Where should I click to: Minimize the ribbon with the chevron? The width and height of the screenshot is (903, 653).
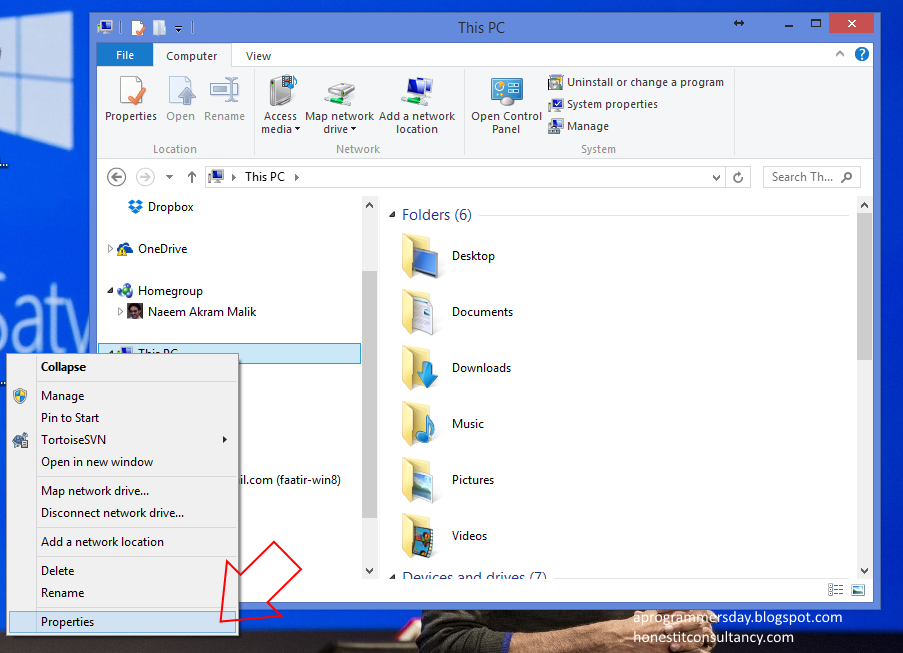coord(840,54)
